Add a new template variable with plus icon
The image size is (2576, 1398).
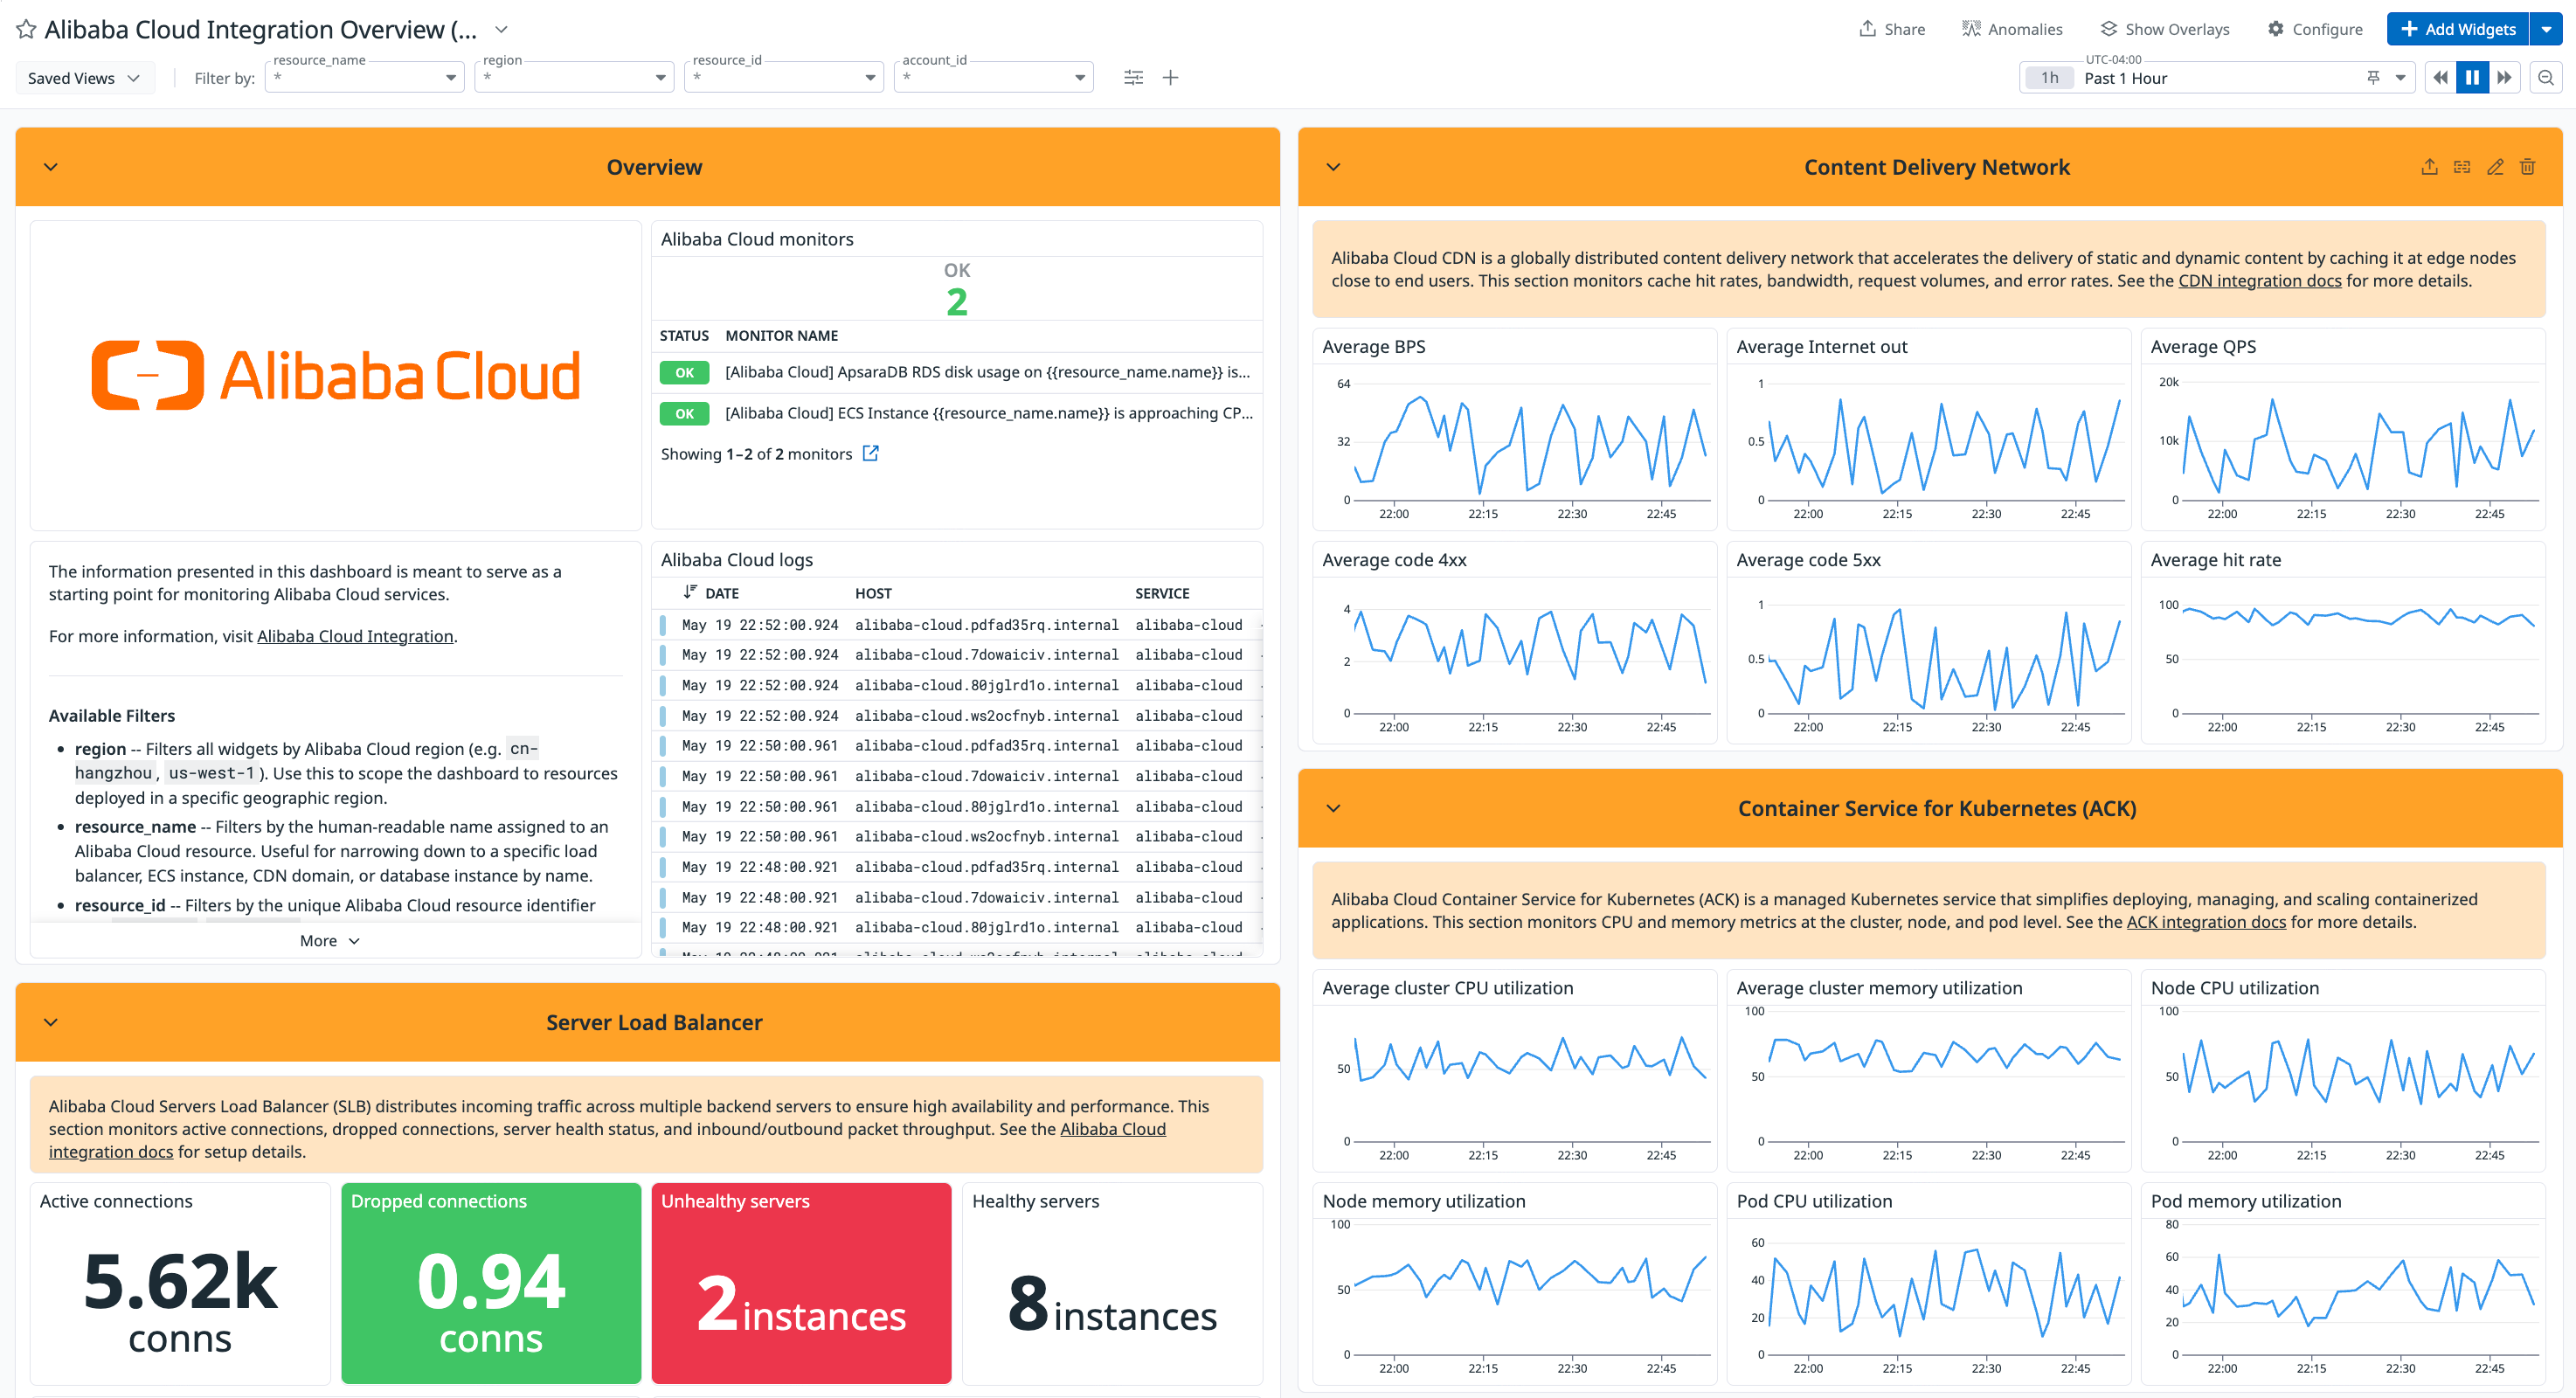point(1170,77)
